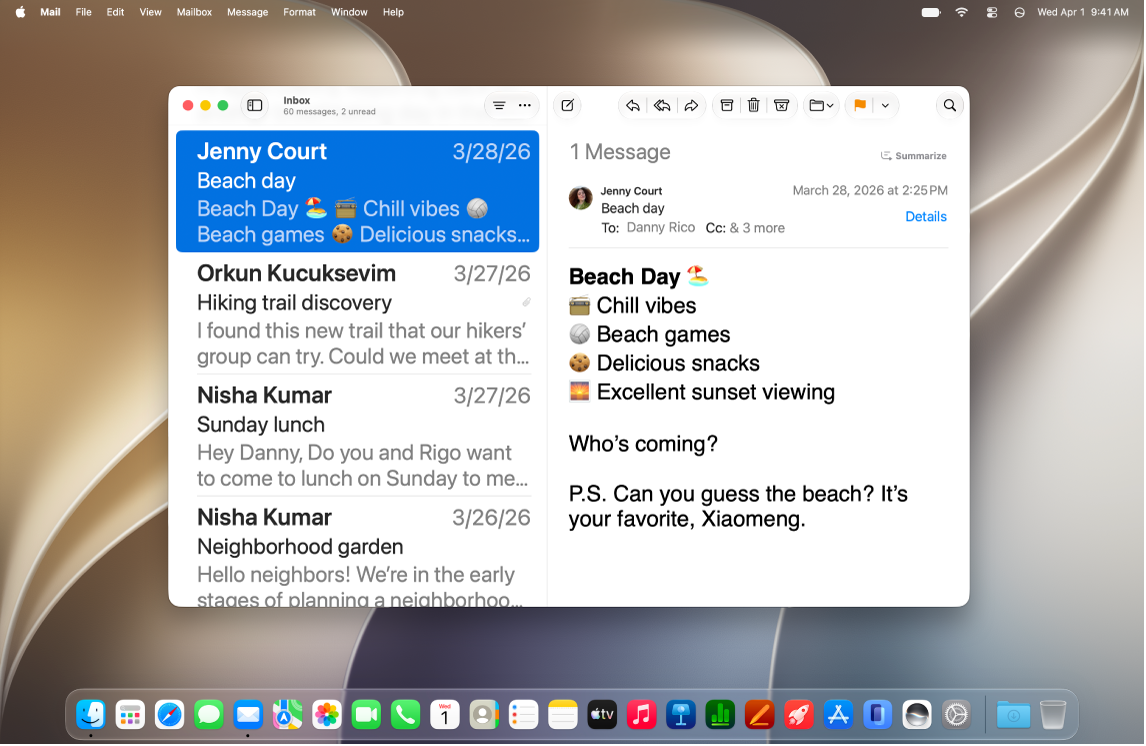
Task: Click Summarize for this message
Action: 914,156
